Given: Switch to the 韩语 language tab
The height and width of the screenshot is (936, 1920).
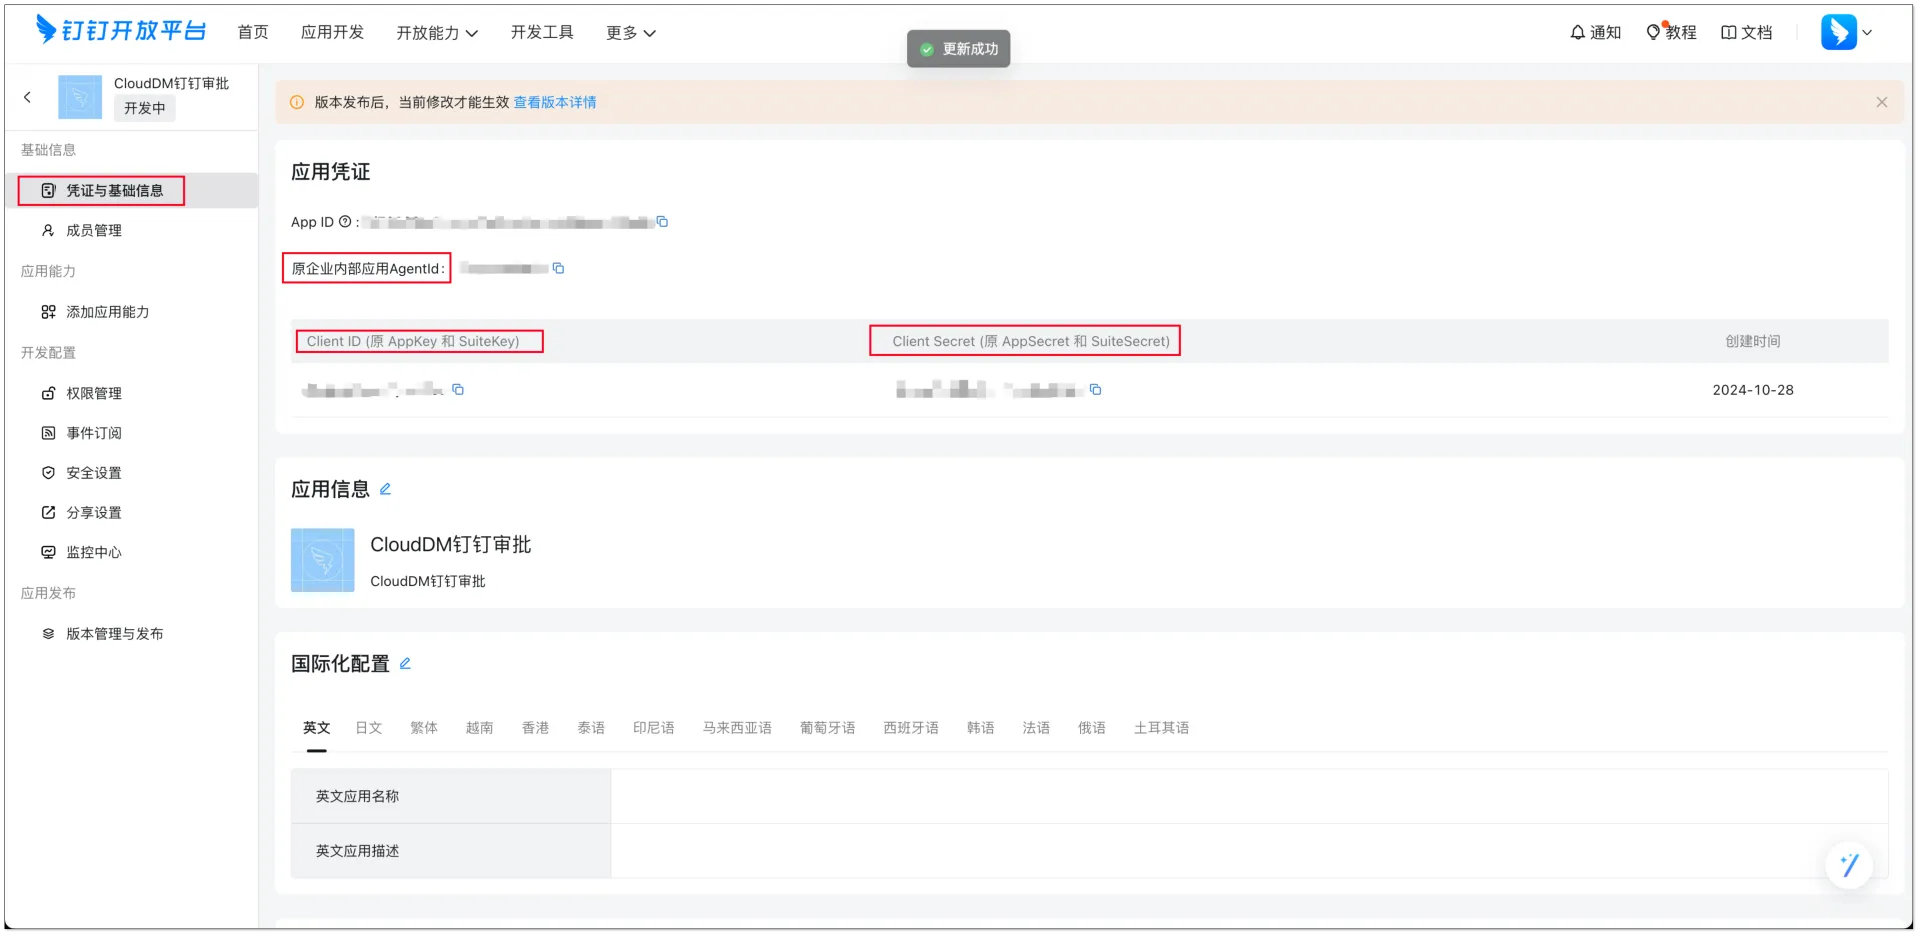Looking at the screenshot, I should pos(981,728).
